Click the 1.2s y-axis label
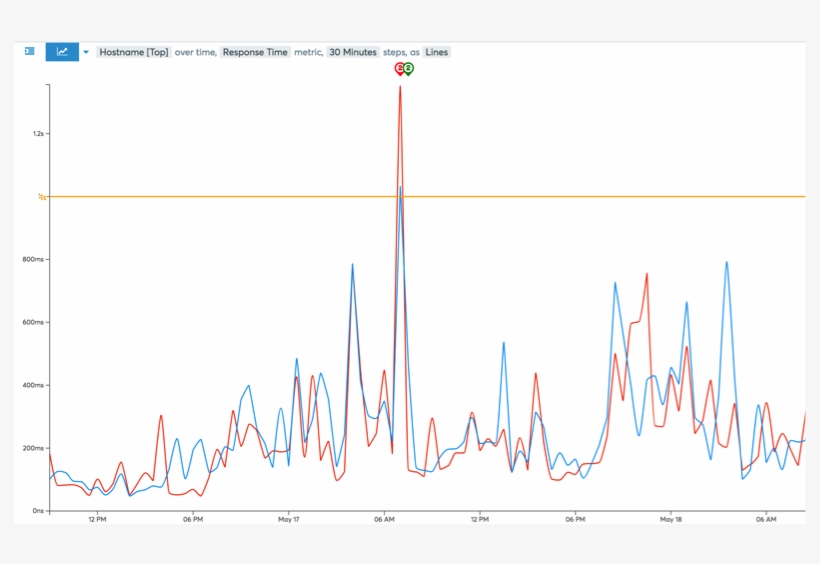Viewport: 820px width, 564px height. (38, 134)
